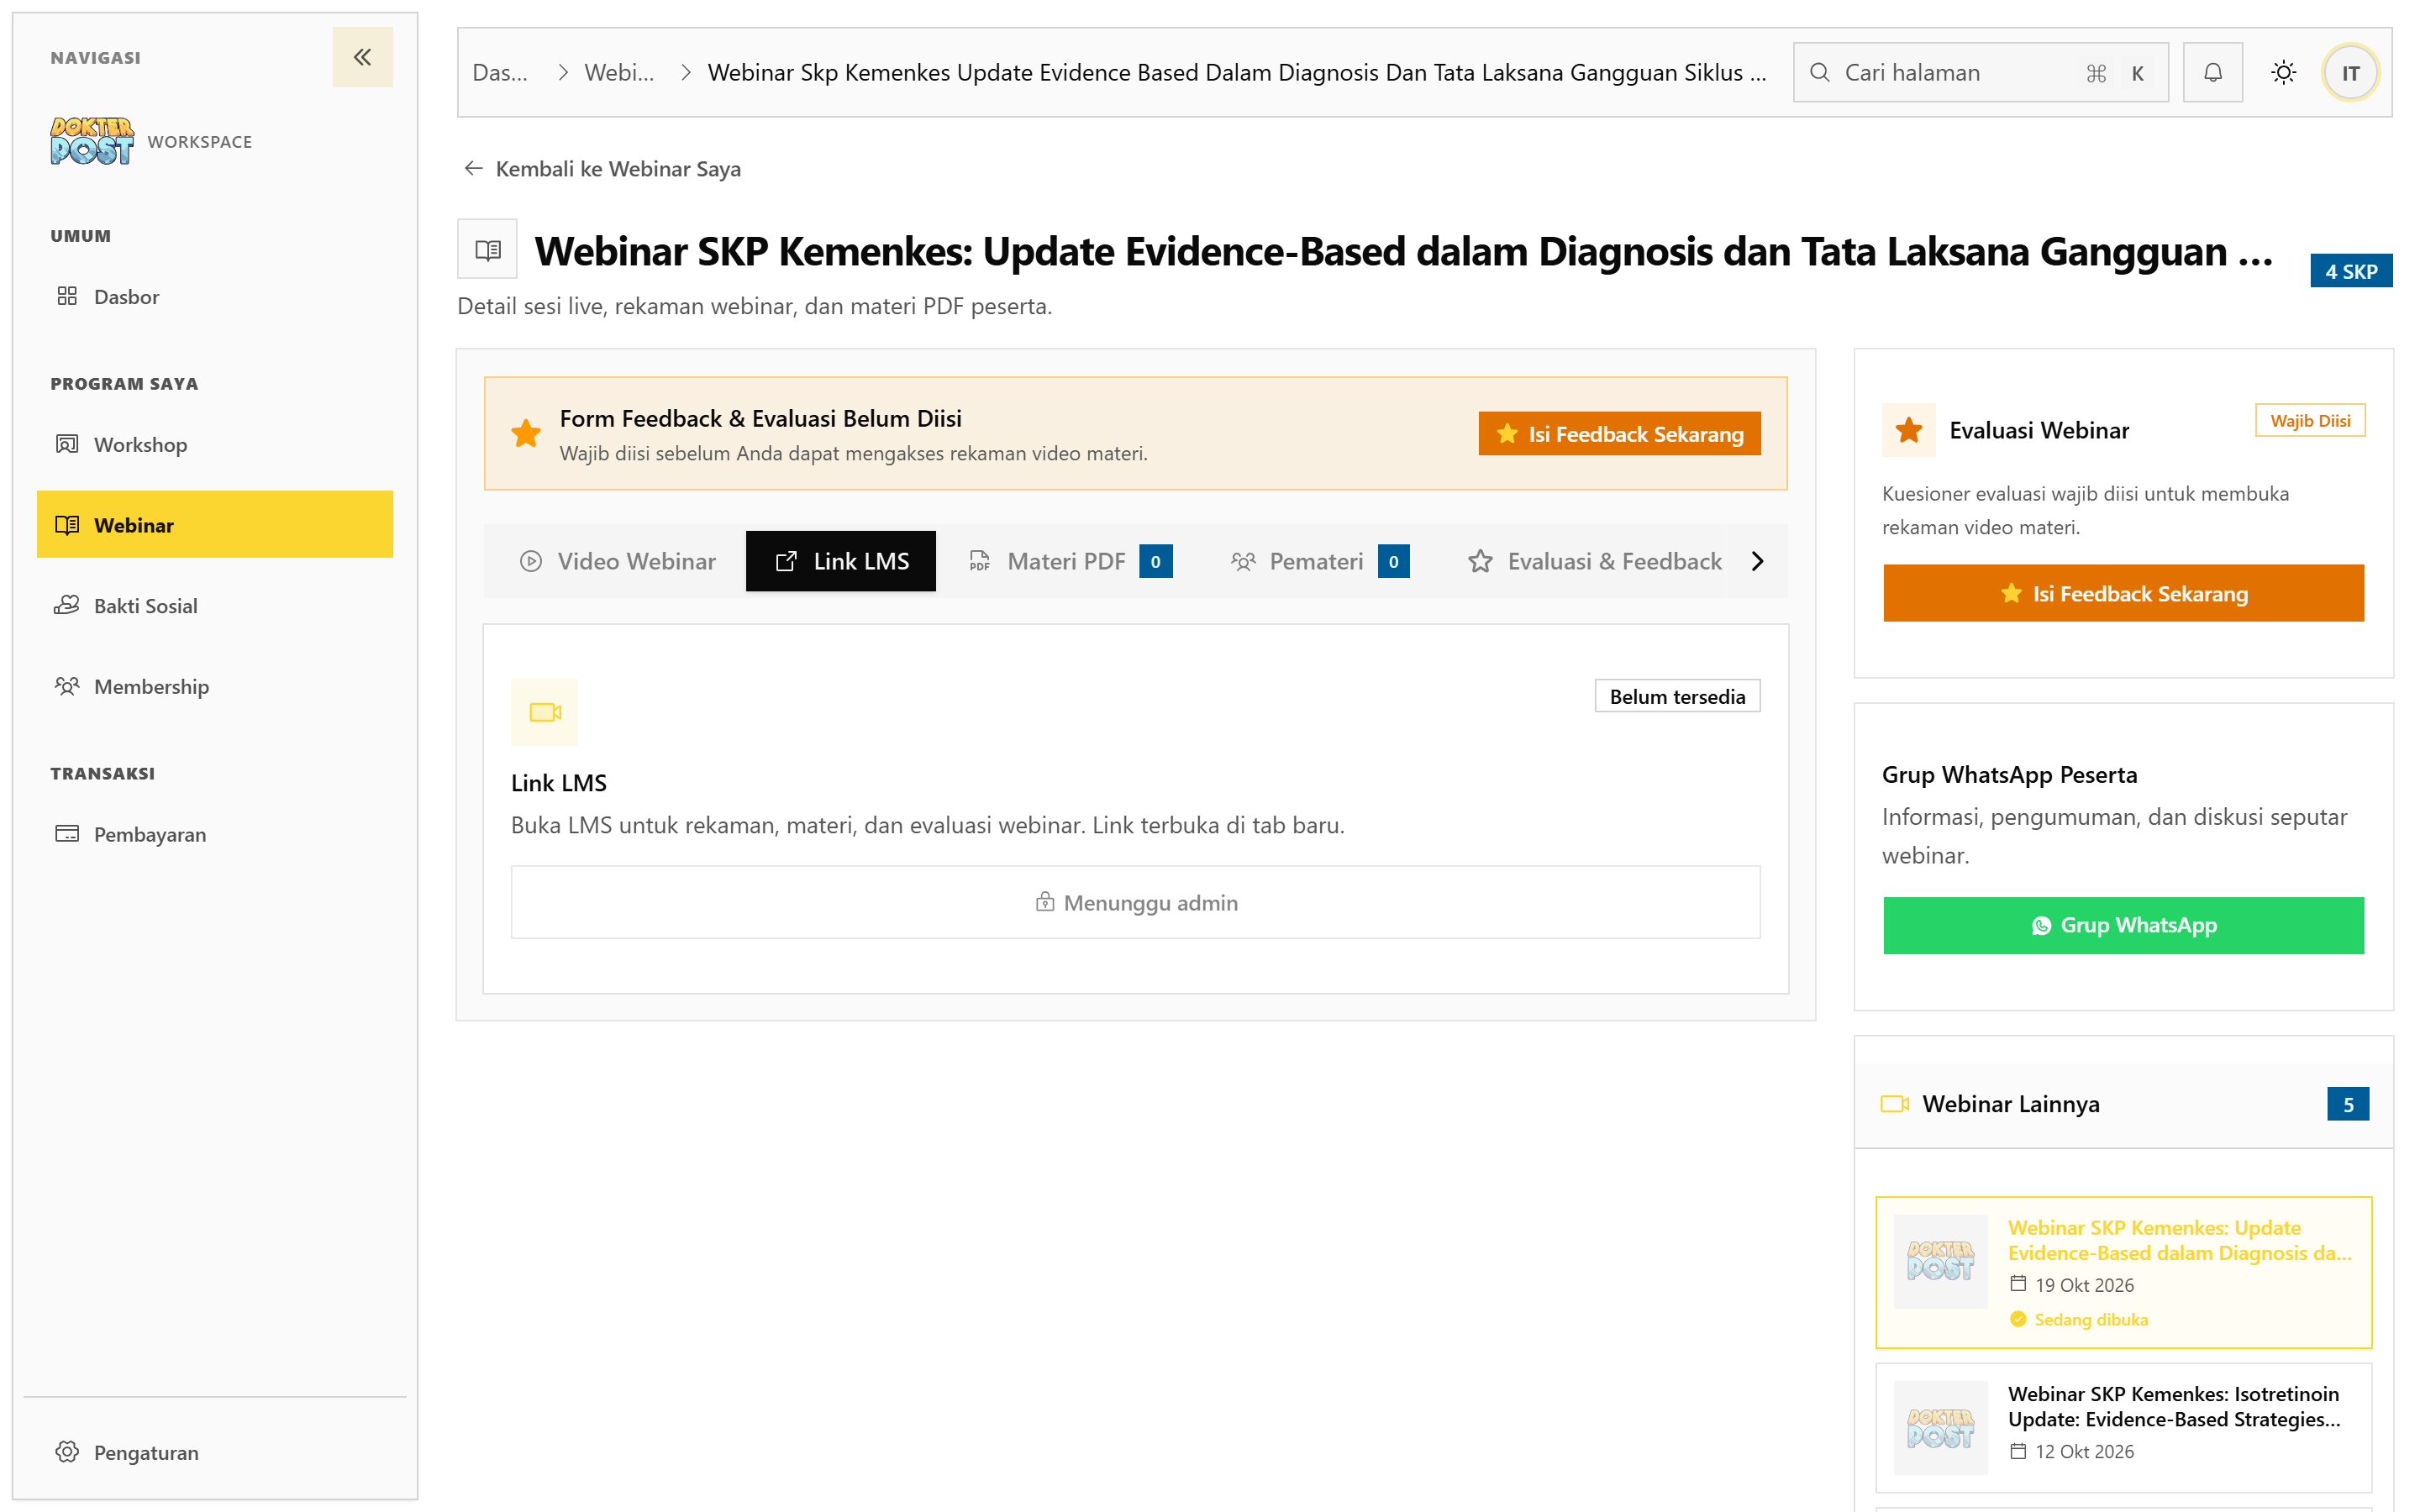
Task: Show more tabs with right chevron
Action: (1757, 561)
